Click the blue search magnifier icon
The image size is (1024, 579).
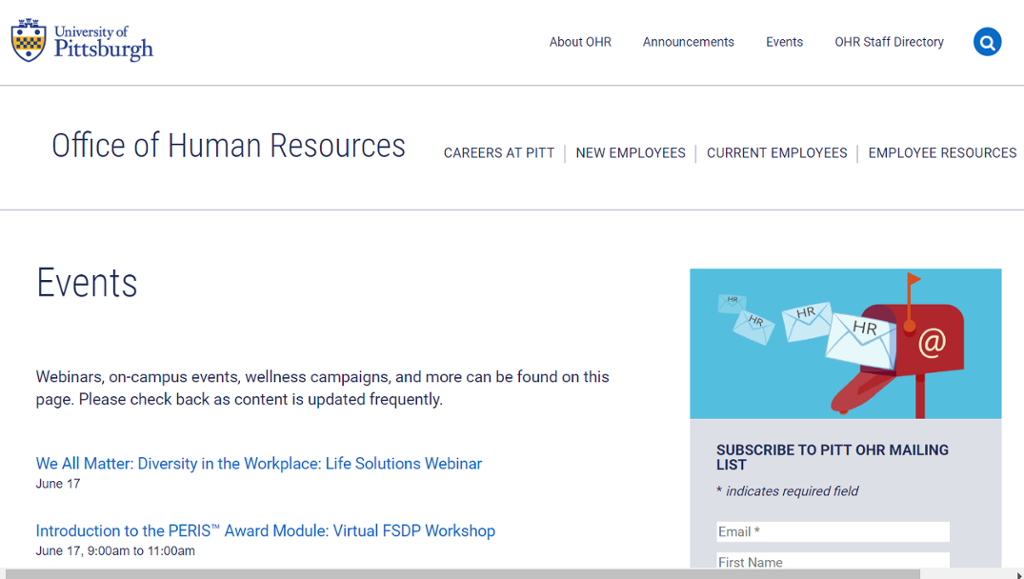987,42
